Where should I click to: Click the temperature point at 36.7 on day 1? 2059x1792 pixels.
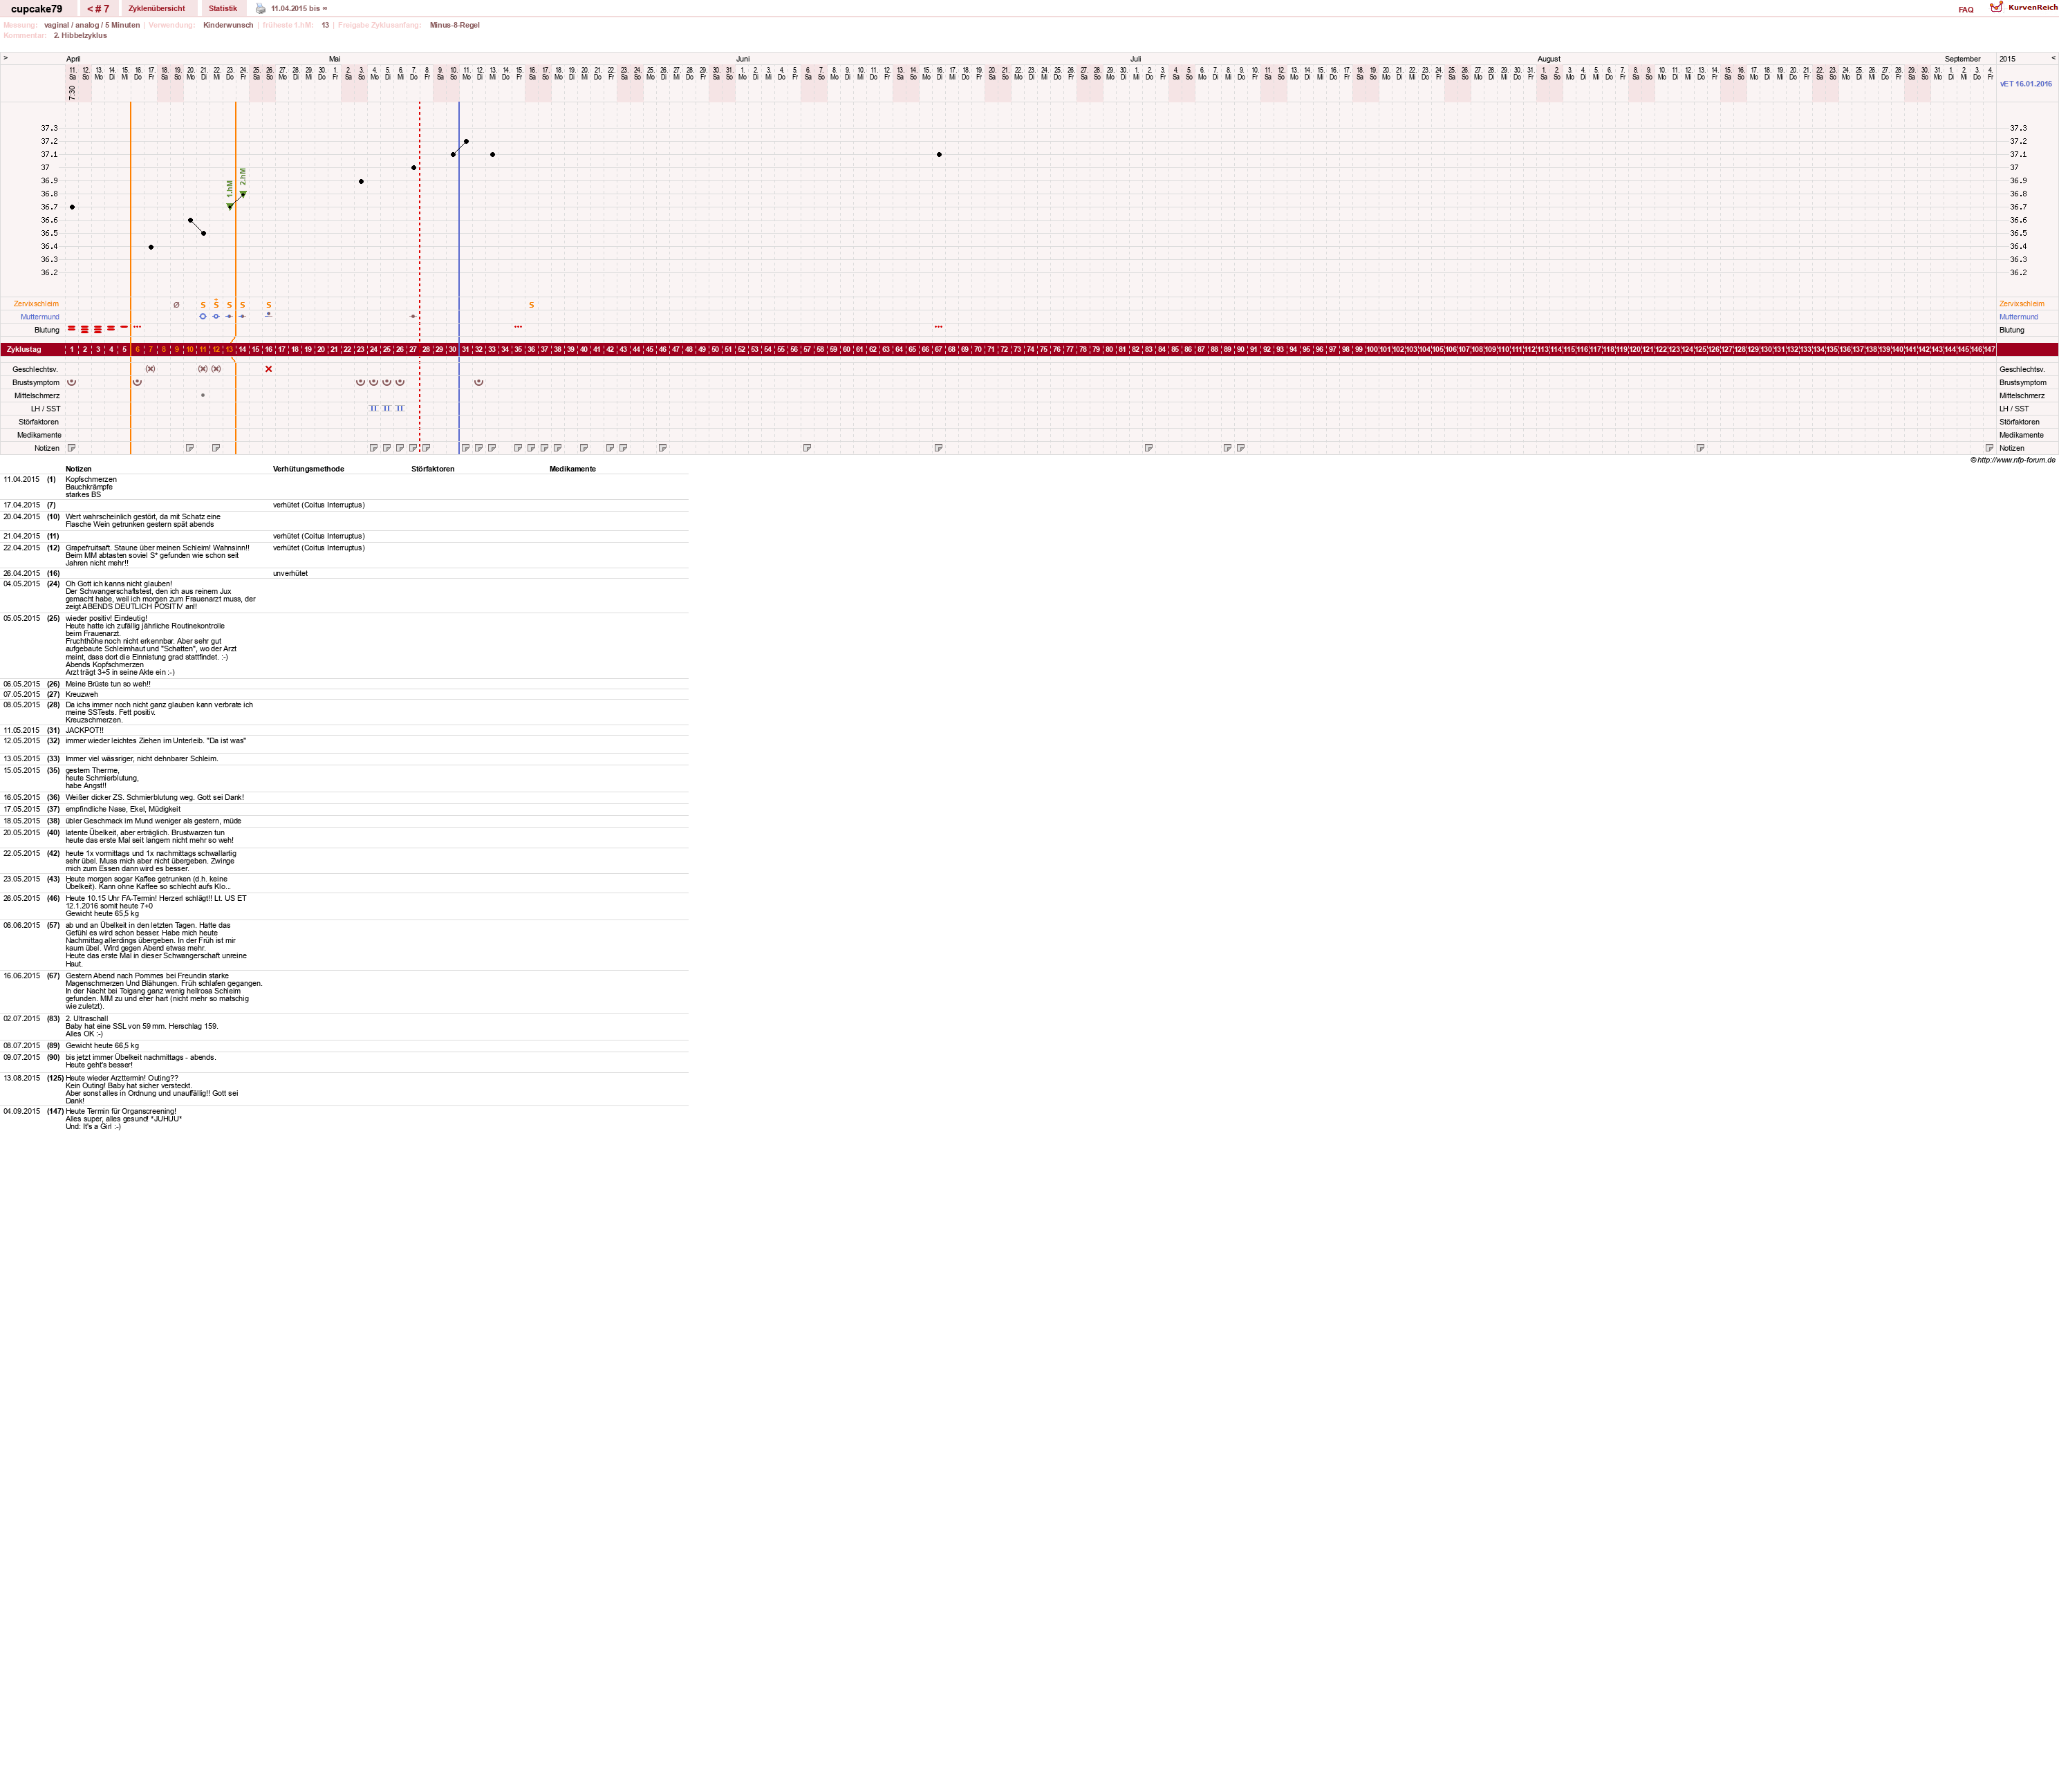[72, 207]
